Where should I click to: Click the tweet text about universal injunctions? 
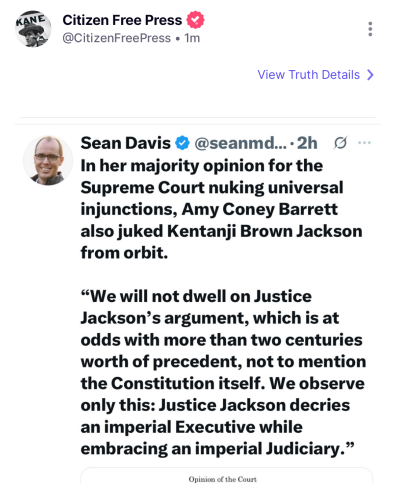(x=222, y=209)
